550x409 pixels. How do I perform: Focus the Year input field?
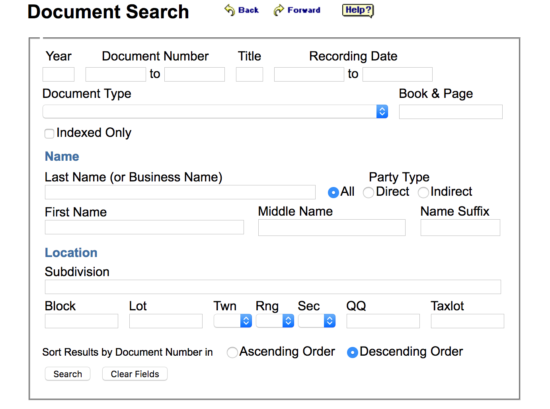coord(58,74)
